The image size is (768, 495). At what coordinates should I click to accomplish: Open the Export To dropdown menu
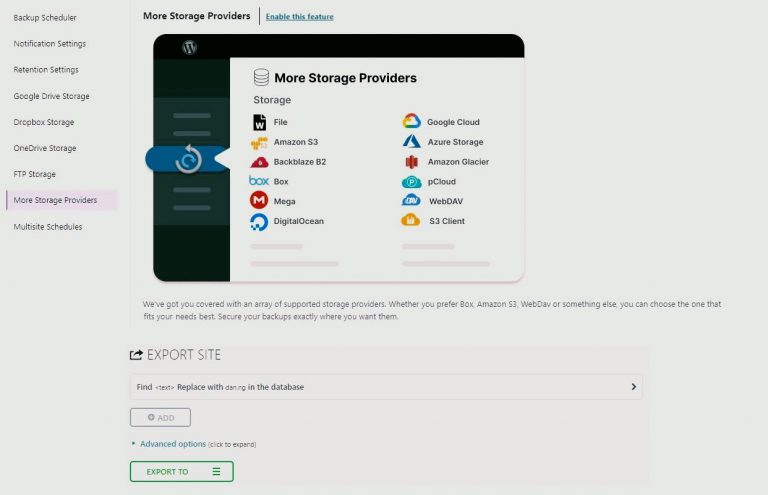point(182,471)
